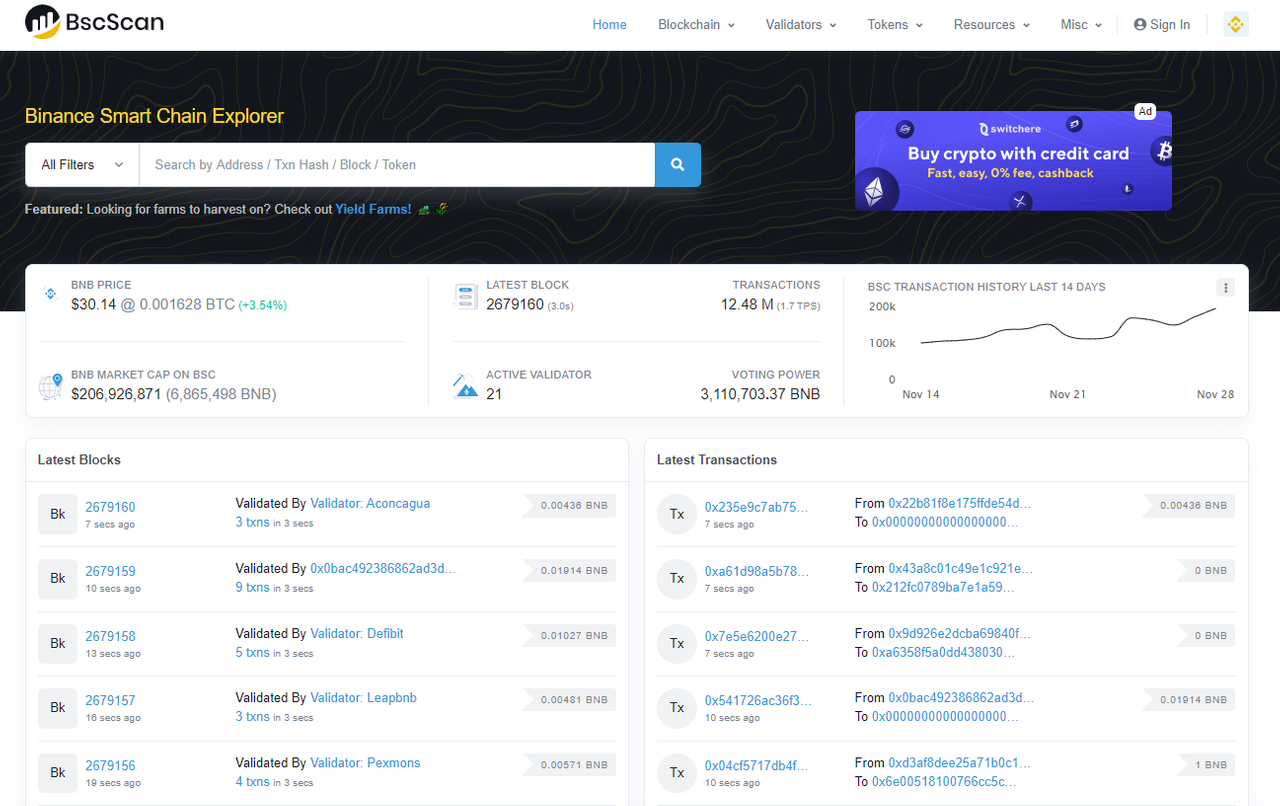Click the BNB price icon
The image size is (1280, 806).
[50, 294]
